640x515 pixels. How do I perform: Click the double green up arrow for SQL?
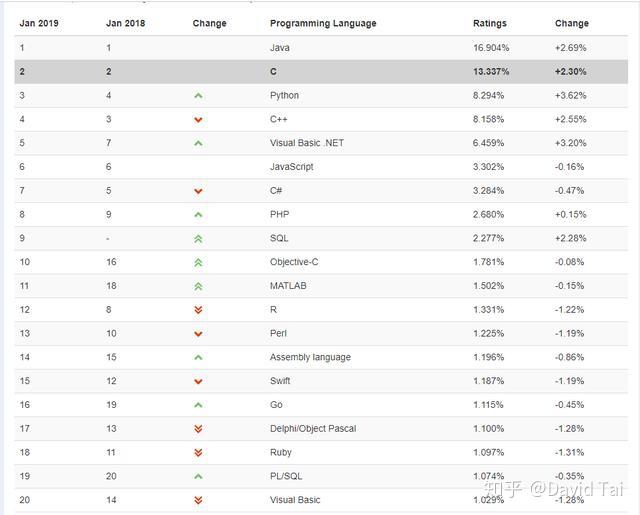[x=198, y=239]
